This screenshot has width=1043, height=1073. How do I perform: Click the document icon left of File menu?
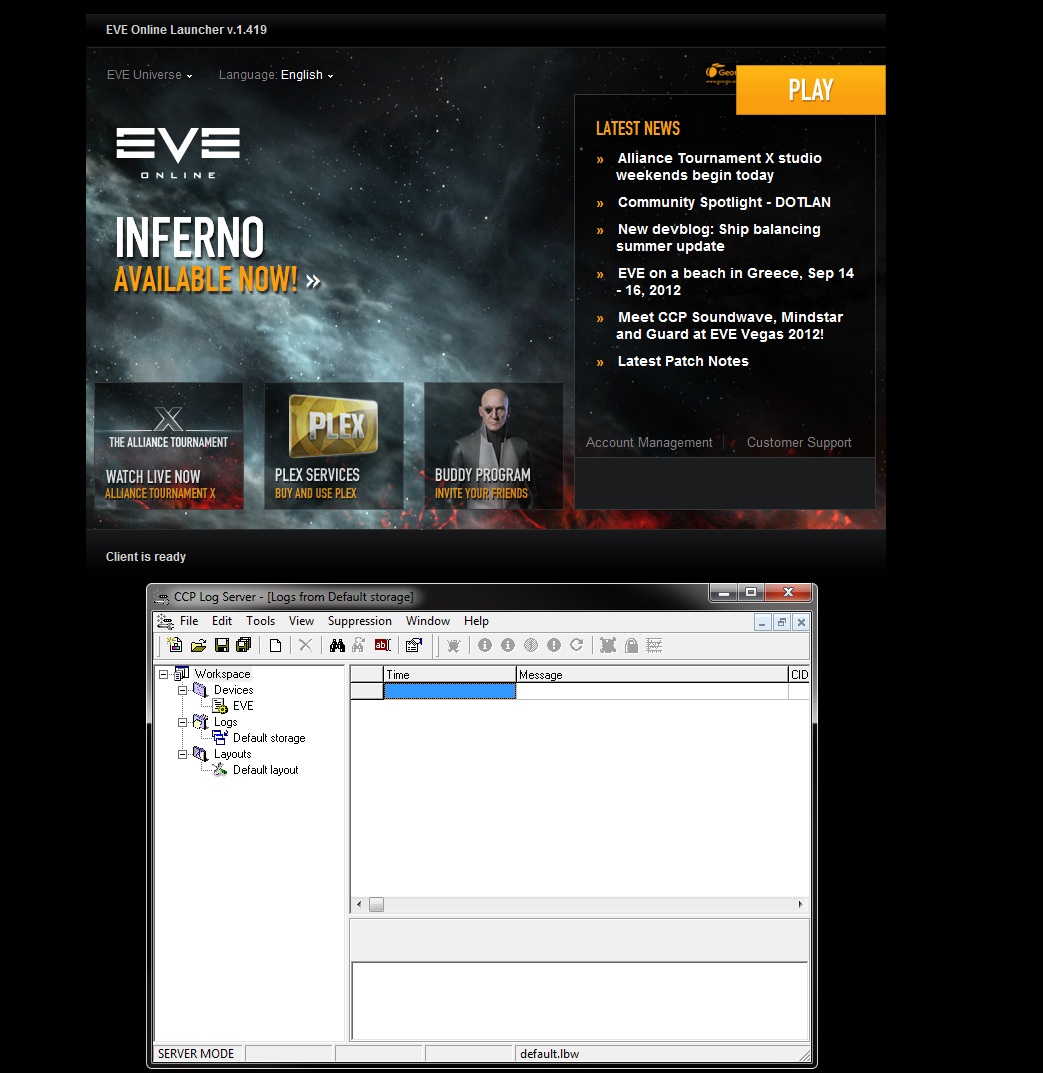(165, 621)
